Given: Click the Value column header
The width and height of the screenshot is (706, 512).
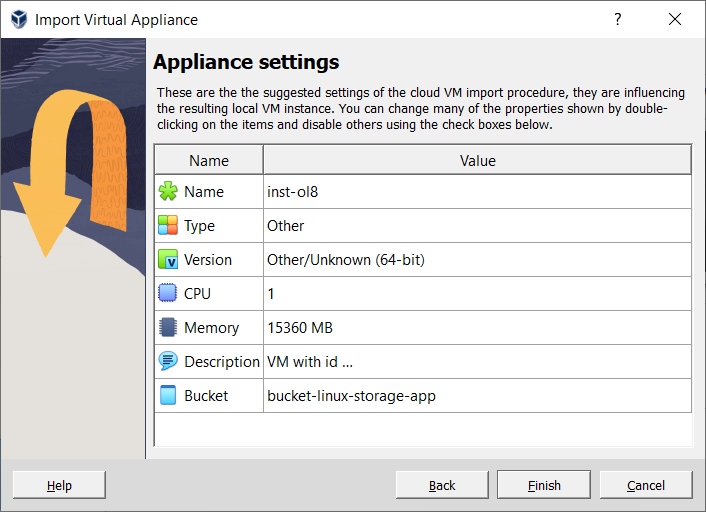Looking at the screenshot, I should pyautogui.click(x=477, y=160).
